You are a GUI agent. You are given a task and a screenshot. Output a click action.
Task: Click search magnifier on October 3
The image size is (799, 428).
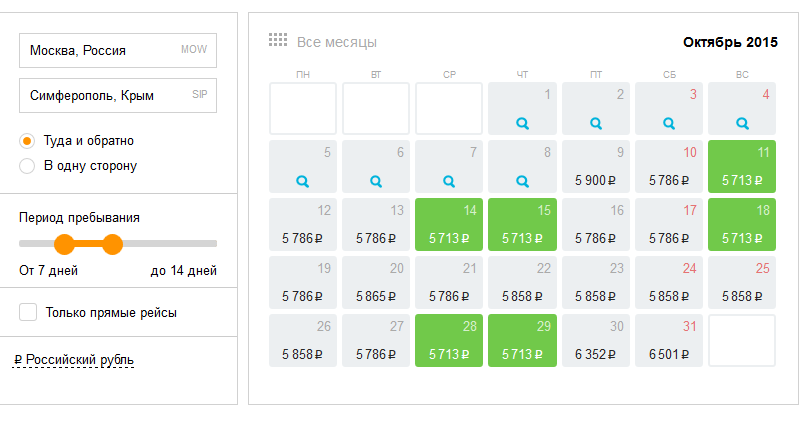tap(669, 123)
